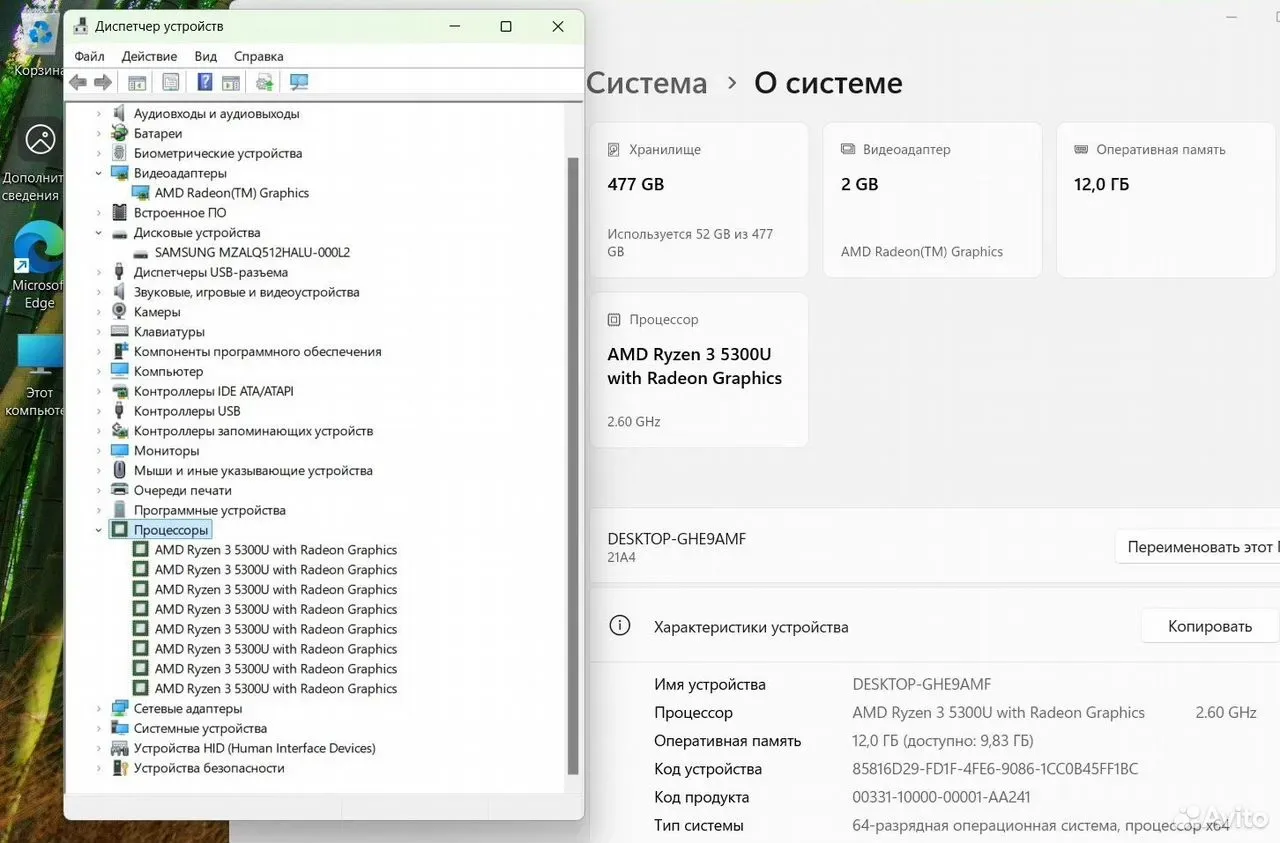The height and width of the screenshot is (843, 1280).
Task: Click the blue Help question-mark icon
Action: [205, 82]
